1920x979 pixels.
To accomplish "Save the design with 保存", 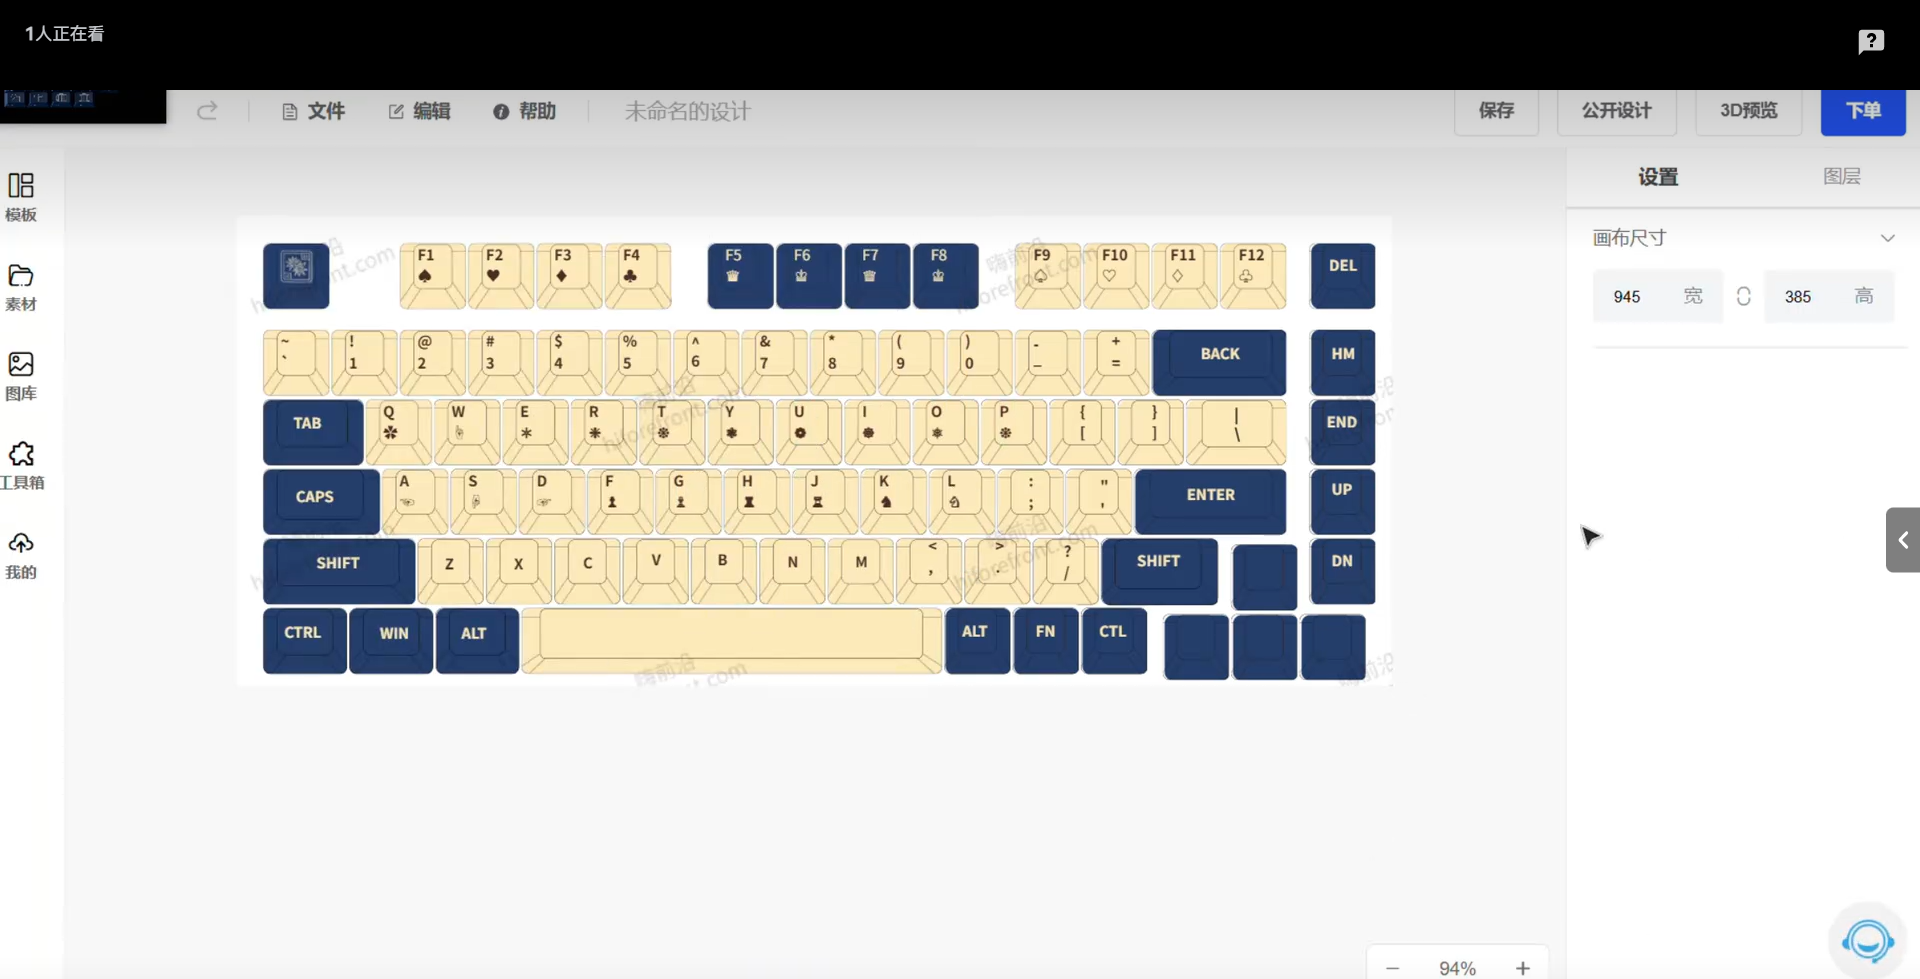I will tap(1496, 111).
